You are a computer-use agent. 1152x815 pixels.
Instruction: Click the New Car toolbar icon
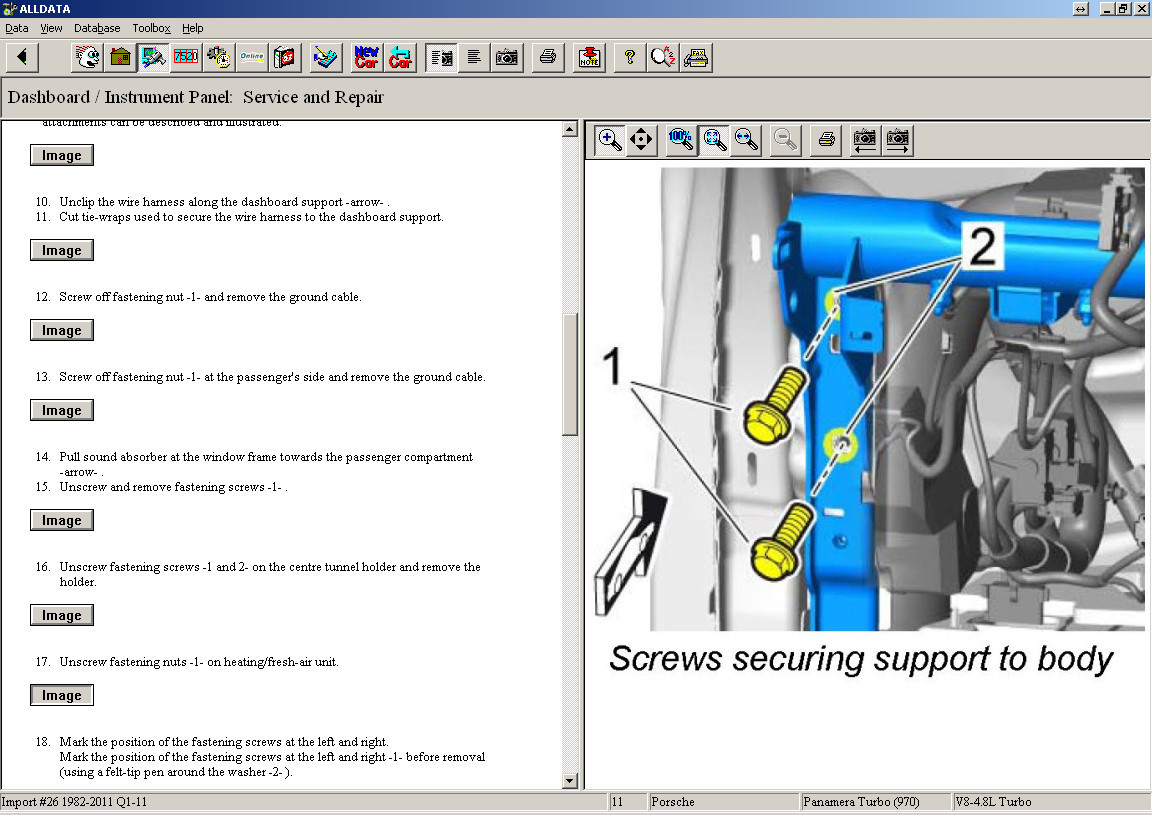click(x=367, y=58)
